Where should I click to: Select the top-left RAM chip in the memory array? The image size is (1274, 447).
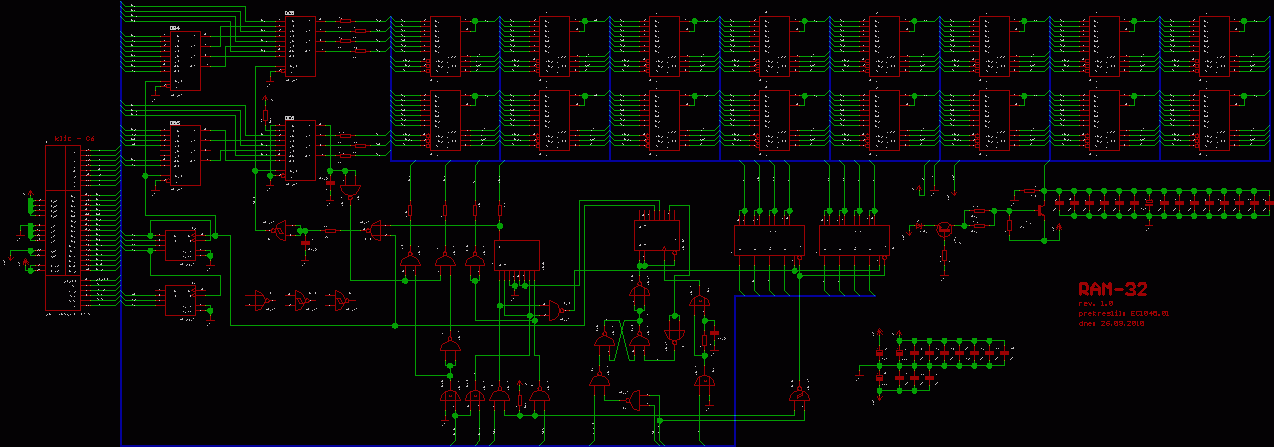pos(445,45)
